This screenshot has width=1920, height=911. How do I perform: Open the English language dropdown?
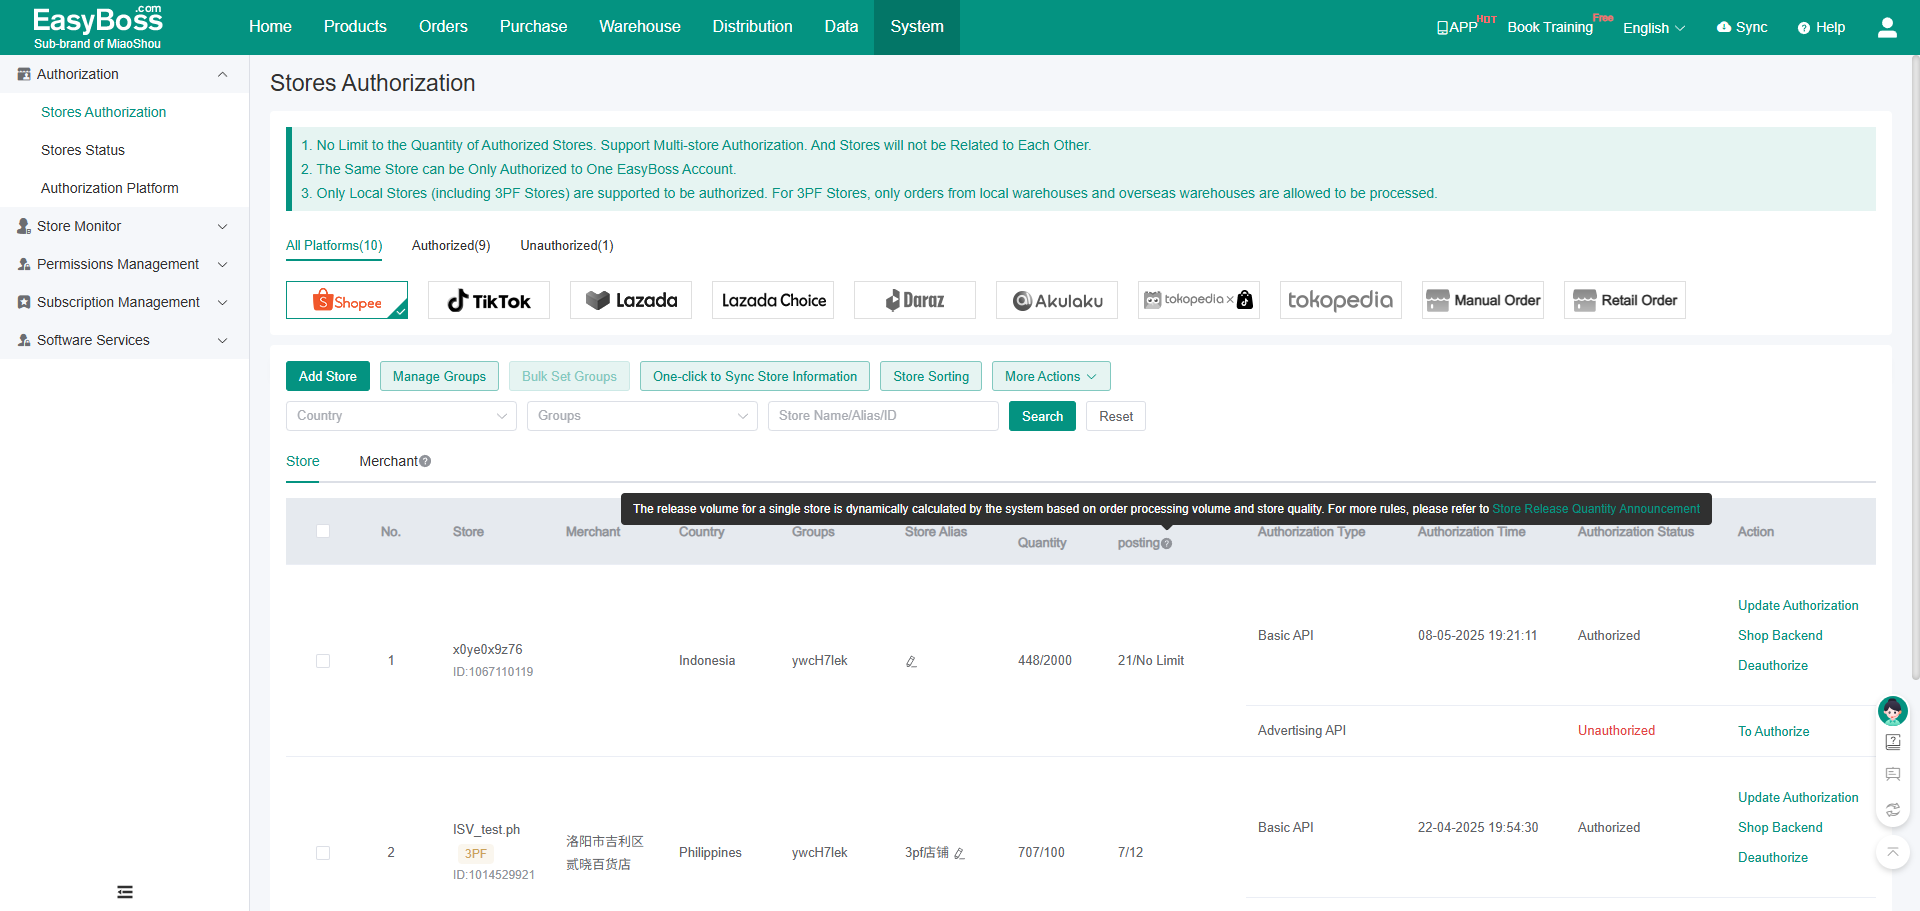pos(1654,28)
